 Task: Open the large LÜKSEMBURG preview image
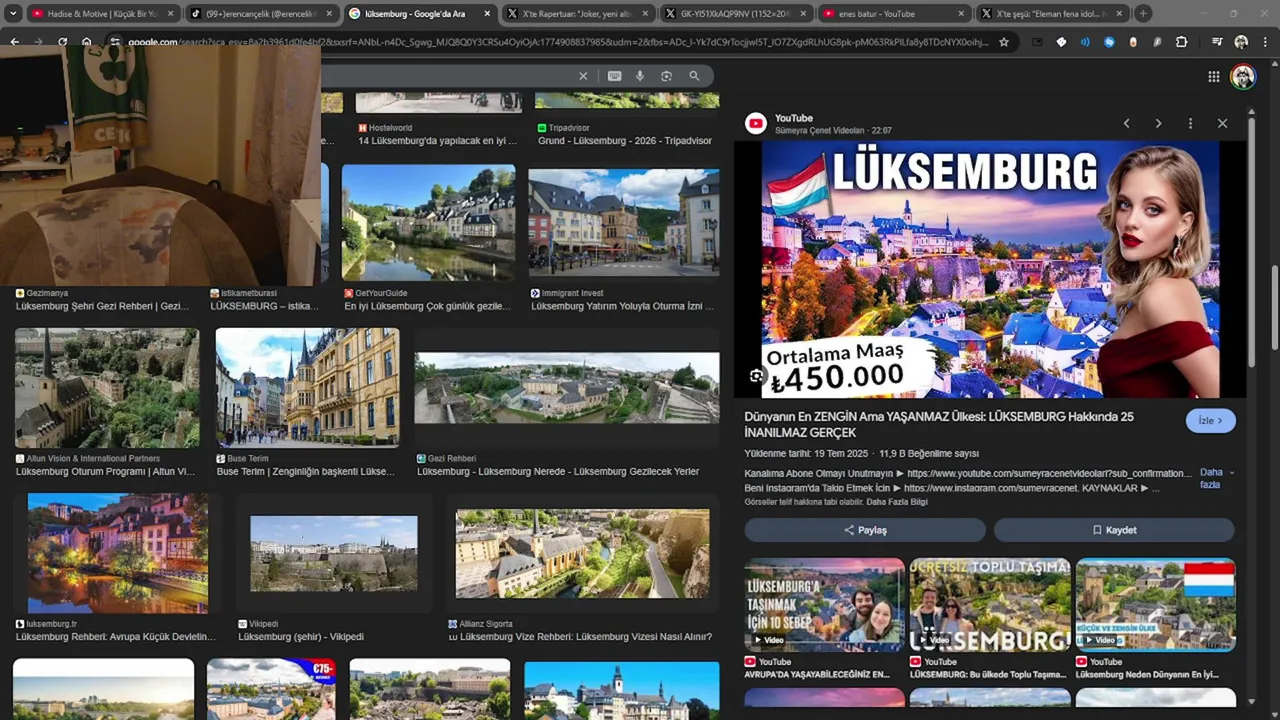point(990,269)
